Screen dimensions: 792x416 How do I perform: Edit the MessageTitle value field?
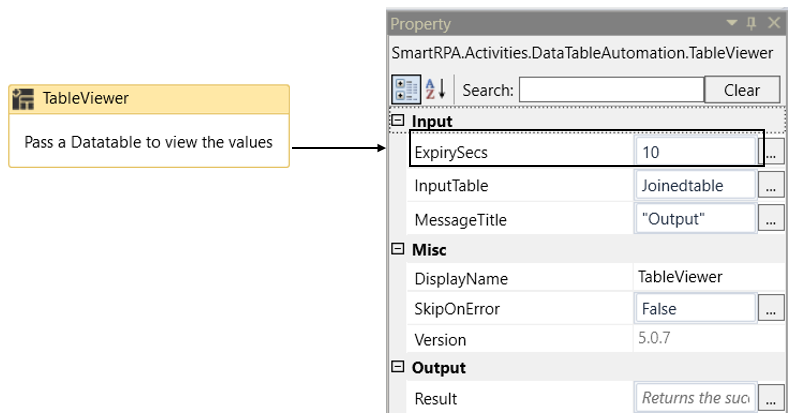point(695,218)
